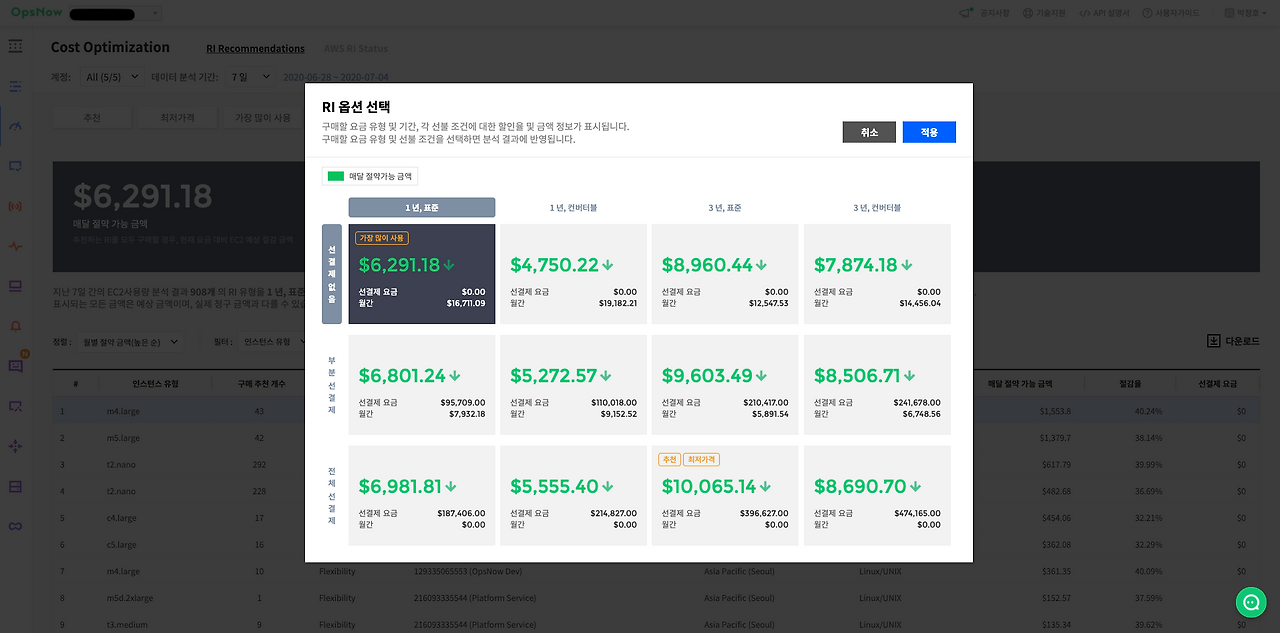Choose the $5,555.40 option card
1280x633 pixels.
(x=574, y=495)
